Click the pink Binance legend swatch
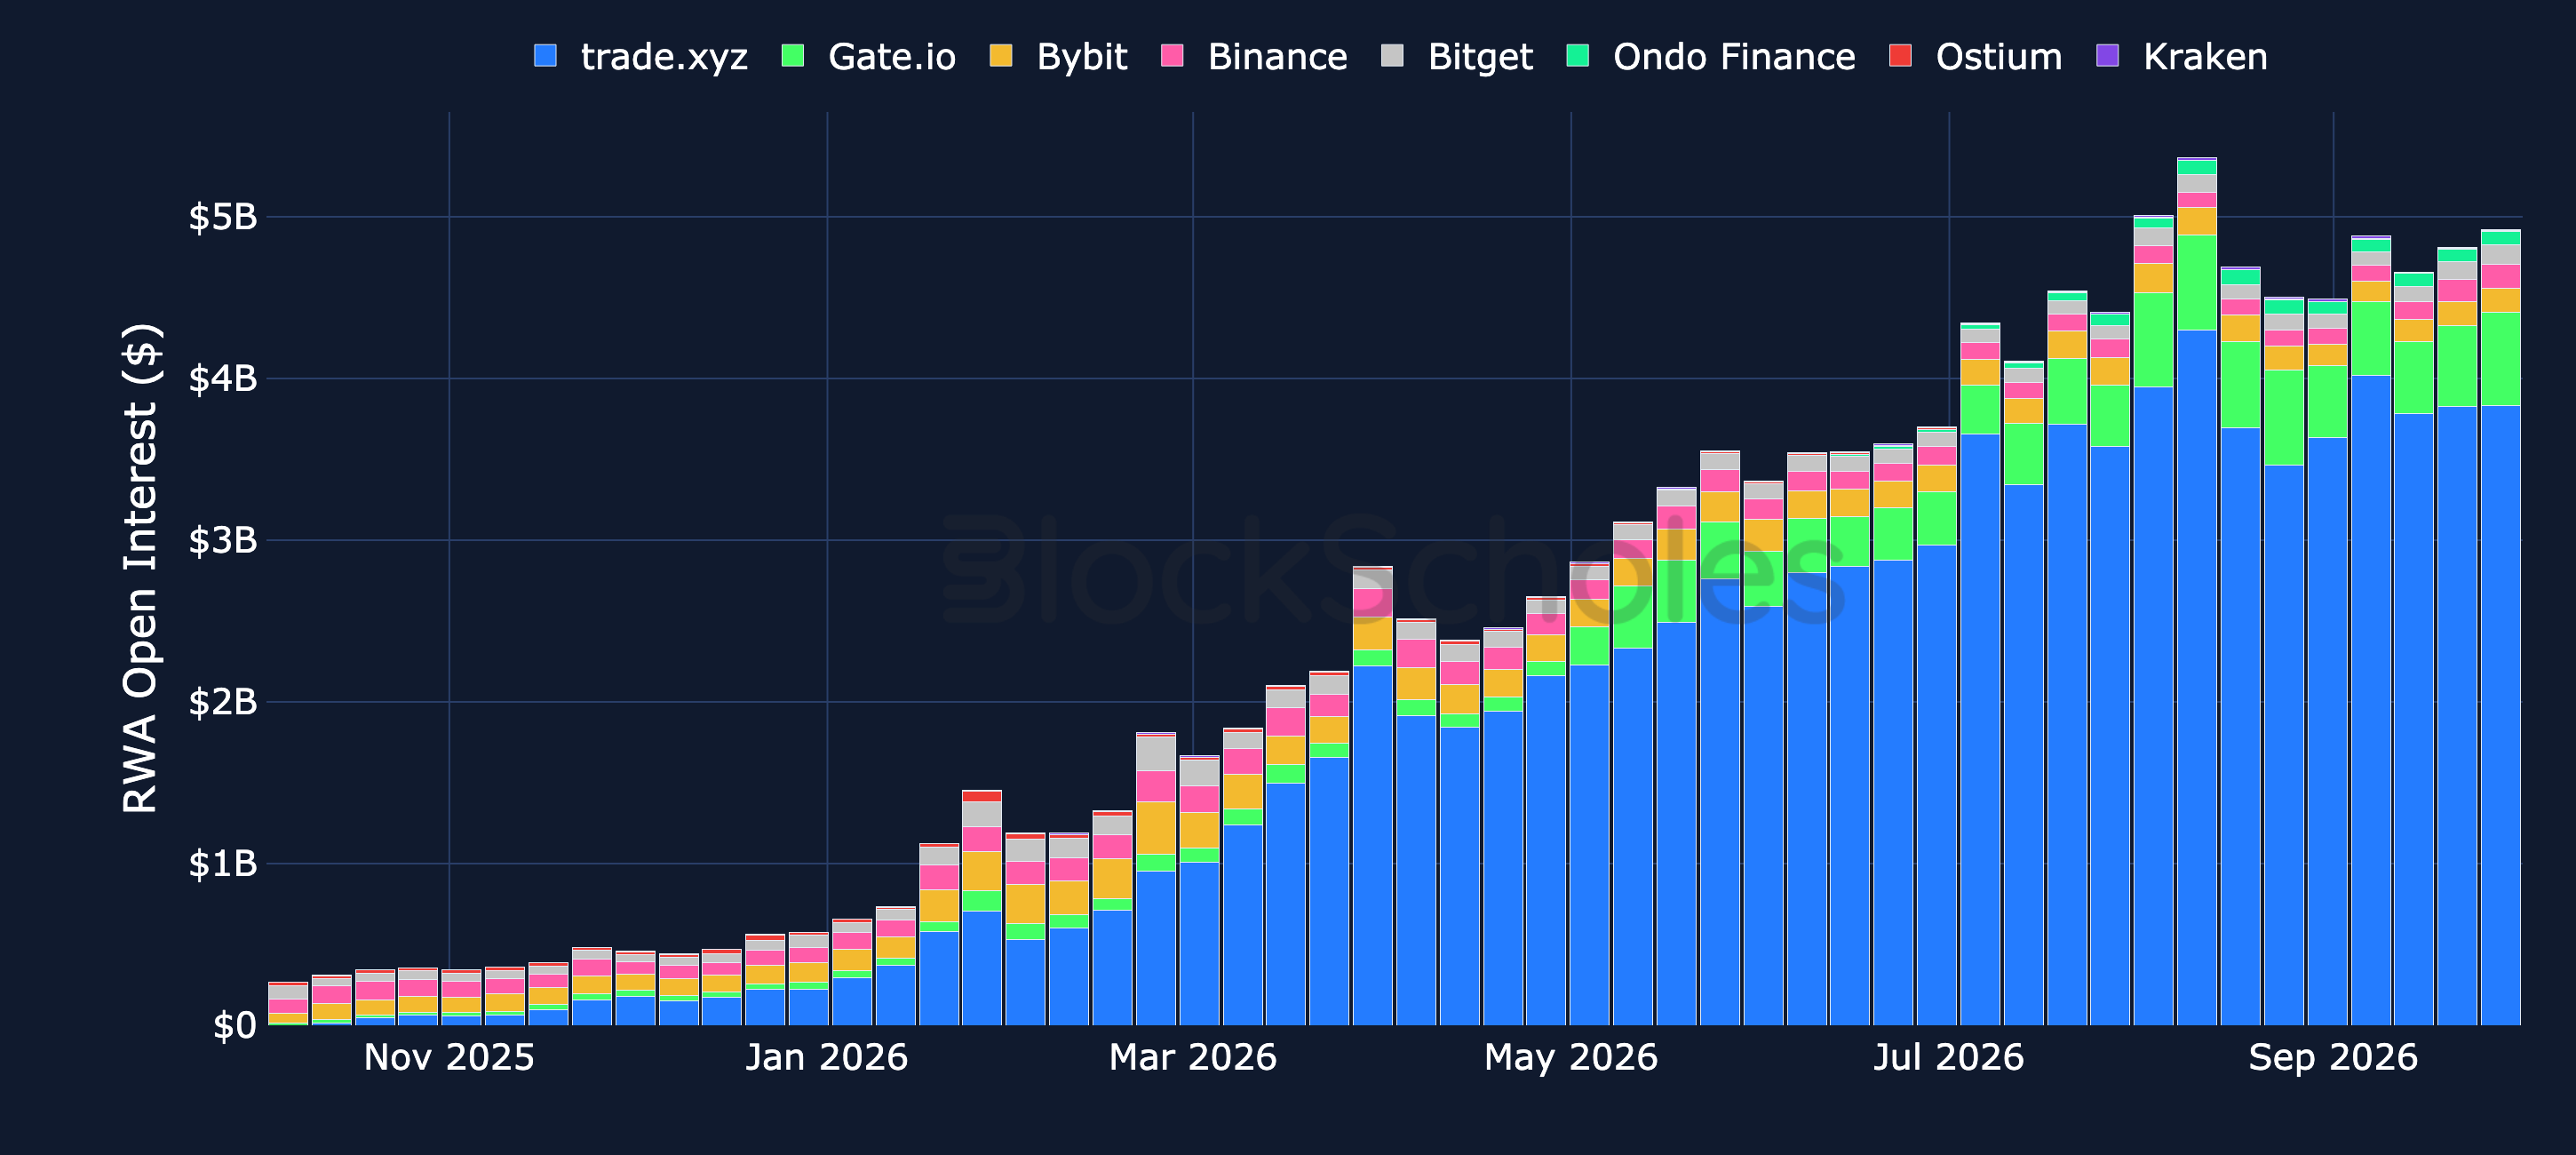Image resolution: width=2576 pixels, height=1155 pixels. pyautogui.click(x=1172, y=56)
